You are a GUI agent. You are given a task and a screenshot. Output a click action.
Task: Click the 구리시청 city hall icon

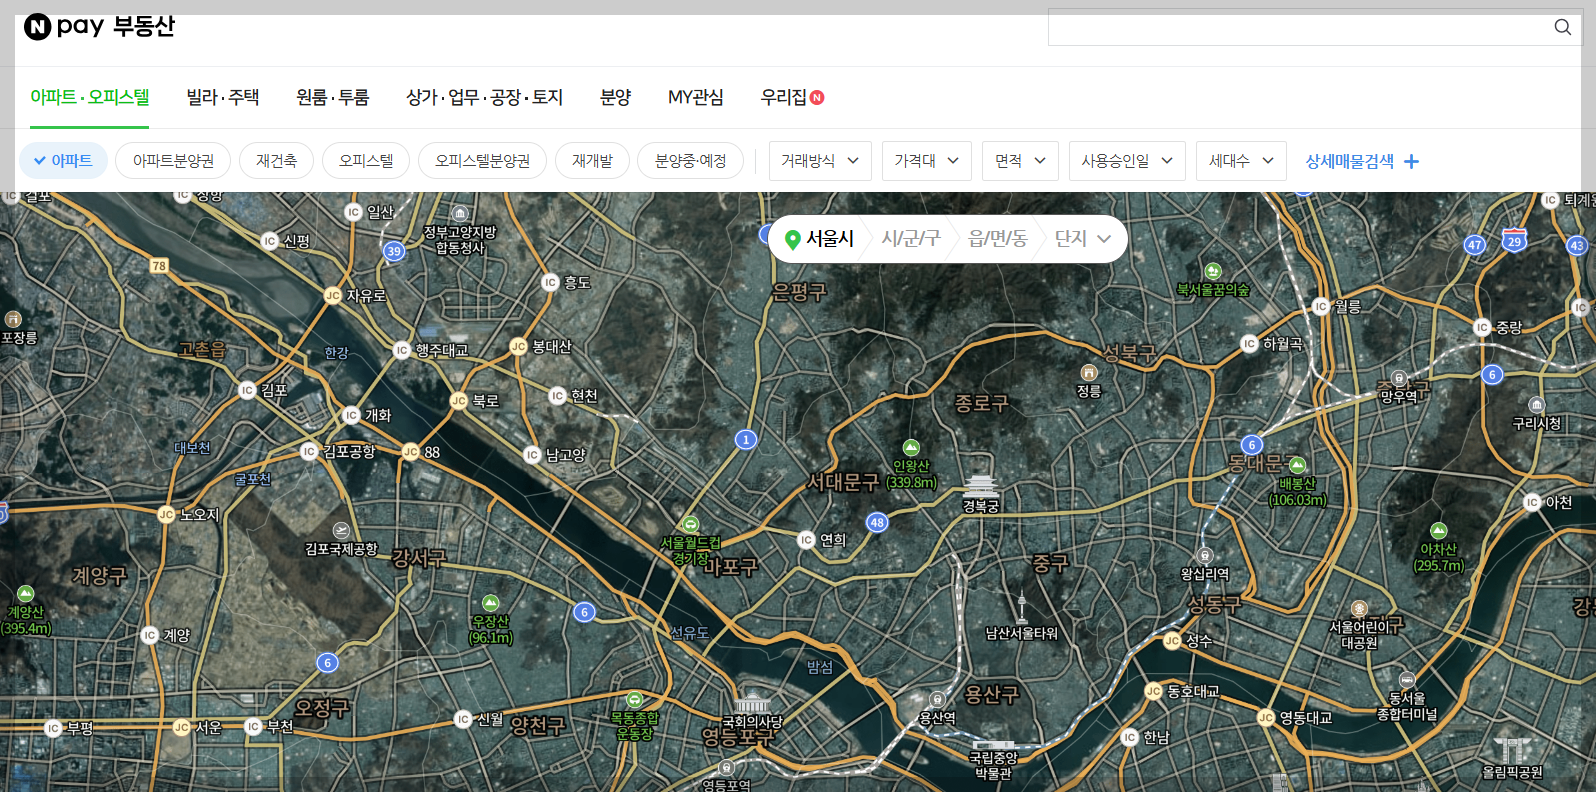point(1537,405)
